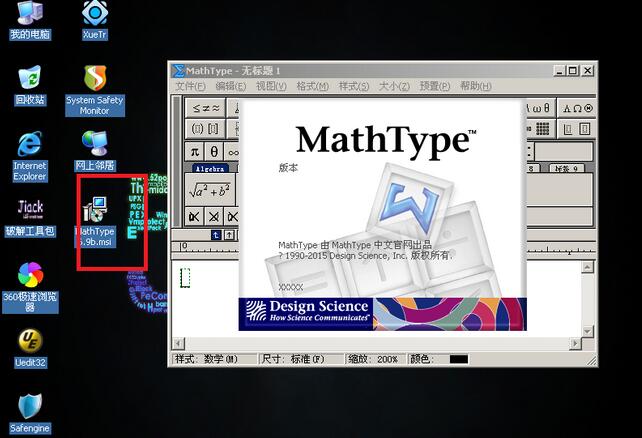642x438 pixels.
Task: Select the 回收站 recycle bin icon
Action: pos(30,86)
